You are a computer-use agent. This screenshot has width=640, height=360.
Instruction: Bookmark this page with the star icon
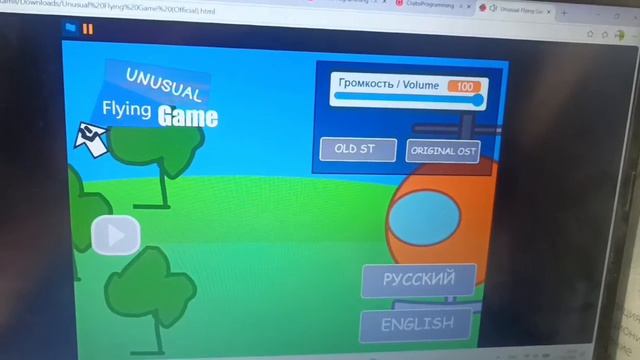(590, 34)
